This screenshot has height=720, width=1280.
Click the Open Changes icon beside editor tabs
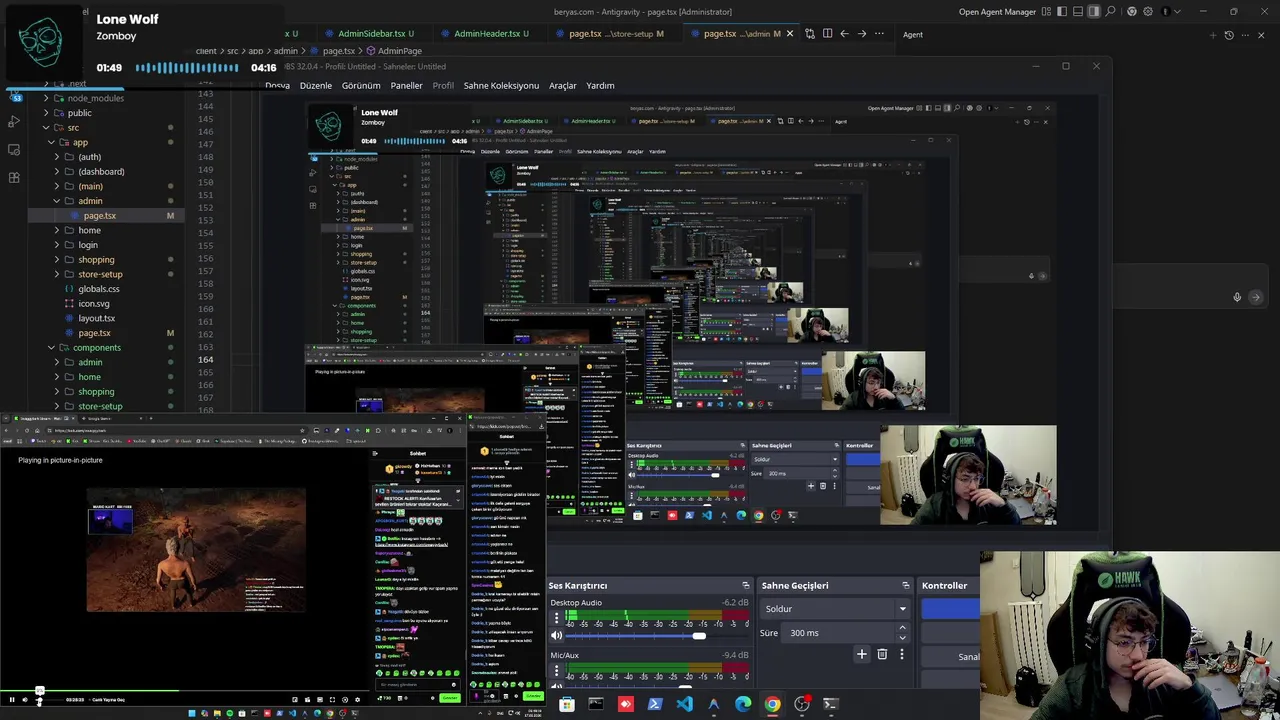pos(810,34)
